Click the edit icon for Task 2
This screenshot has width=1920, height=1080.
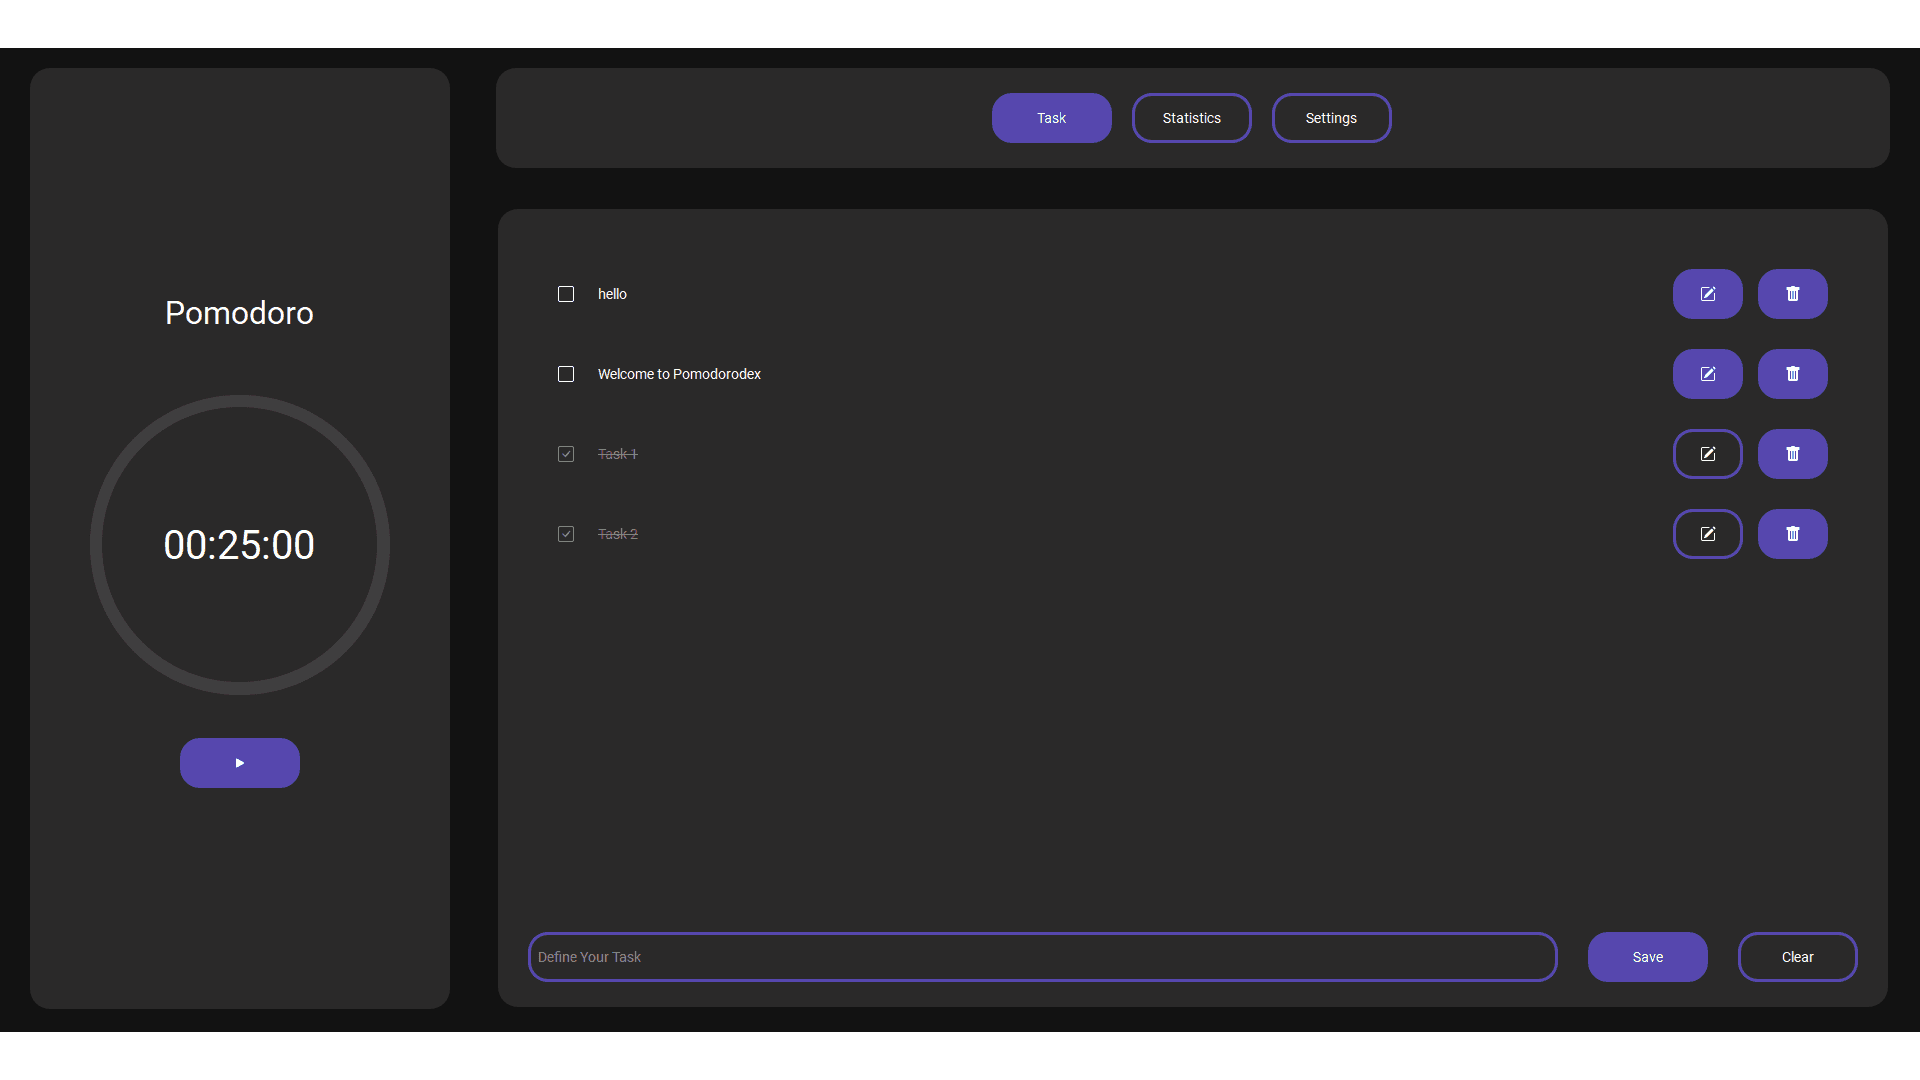point(1707,534)
